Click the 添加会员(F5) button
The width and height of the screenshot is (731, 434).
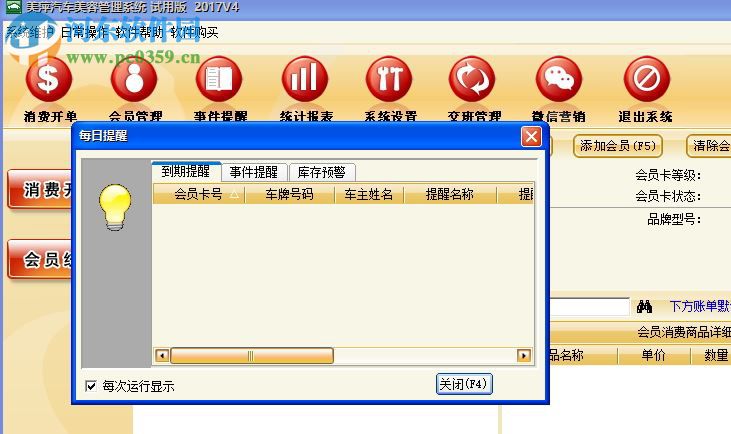(x=618, y=146)
